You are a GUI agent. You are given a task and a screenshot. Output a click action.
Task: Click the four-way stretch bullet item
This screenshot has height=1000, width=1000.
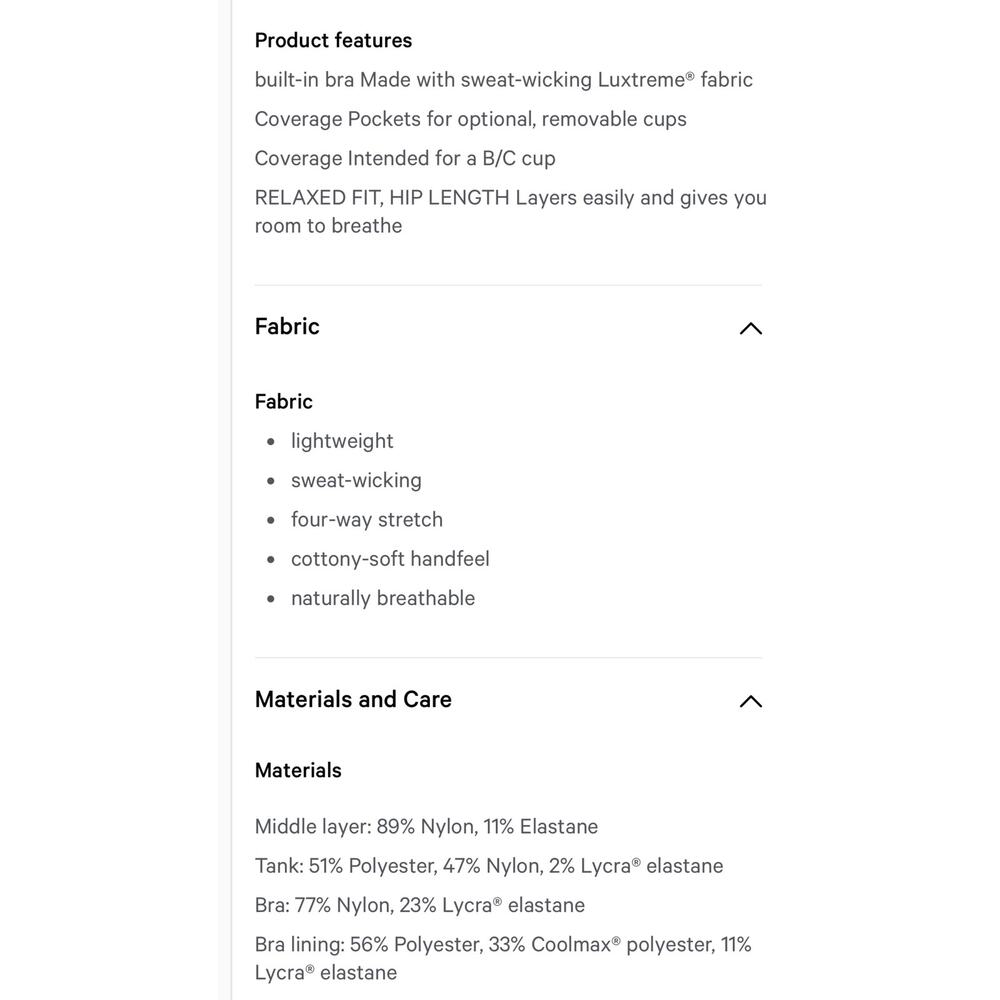pyautogui.click(x=366, y=520)
